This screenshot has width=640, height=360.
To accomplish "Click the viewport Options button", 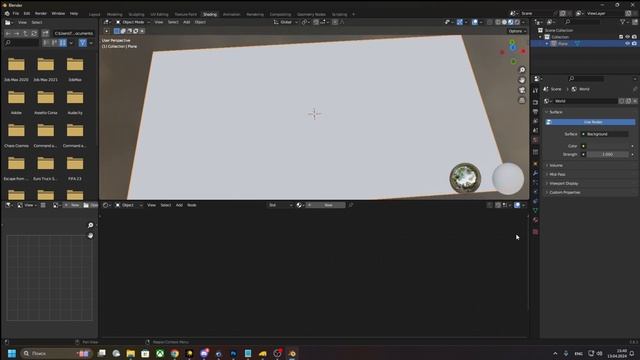I will pos(517,31).
